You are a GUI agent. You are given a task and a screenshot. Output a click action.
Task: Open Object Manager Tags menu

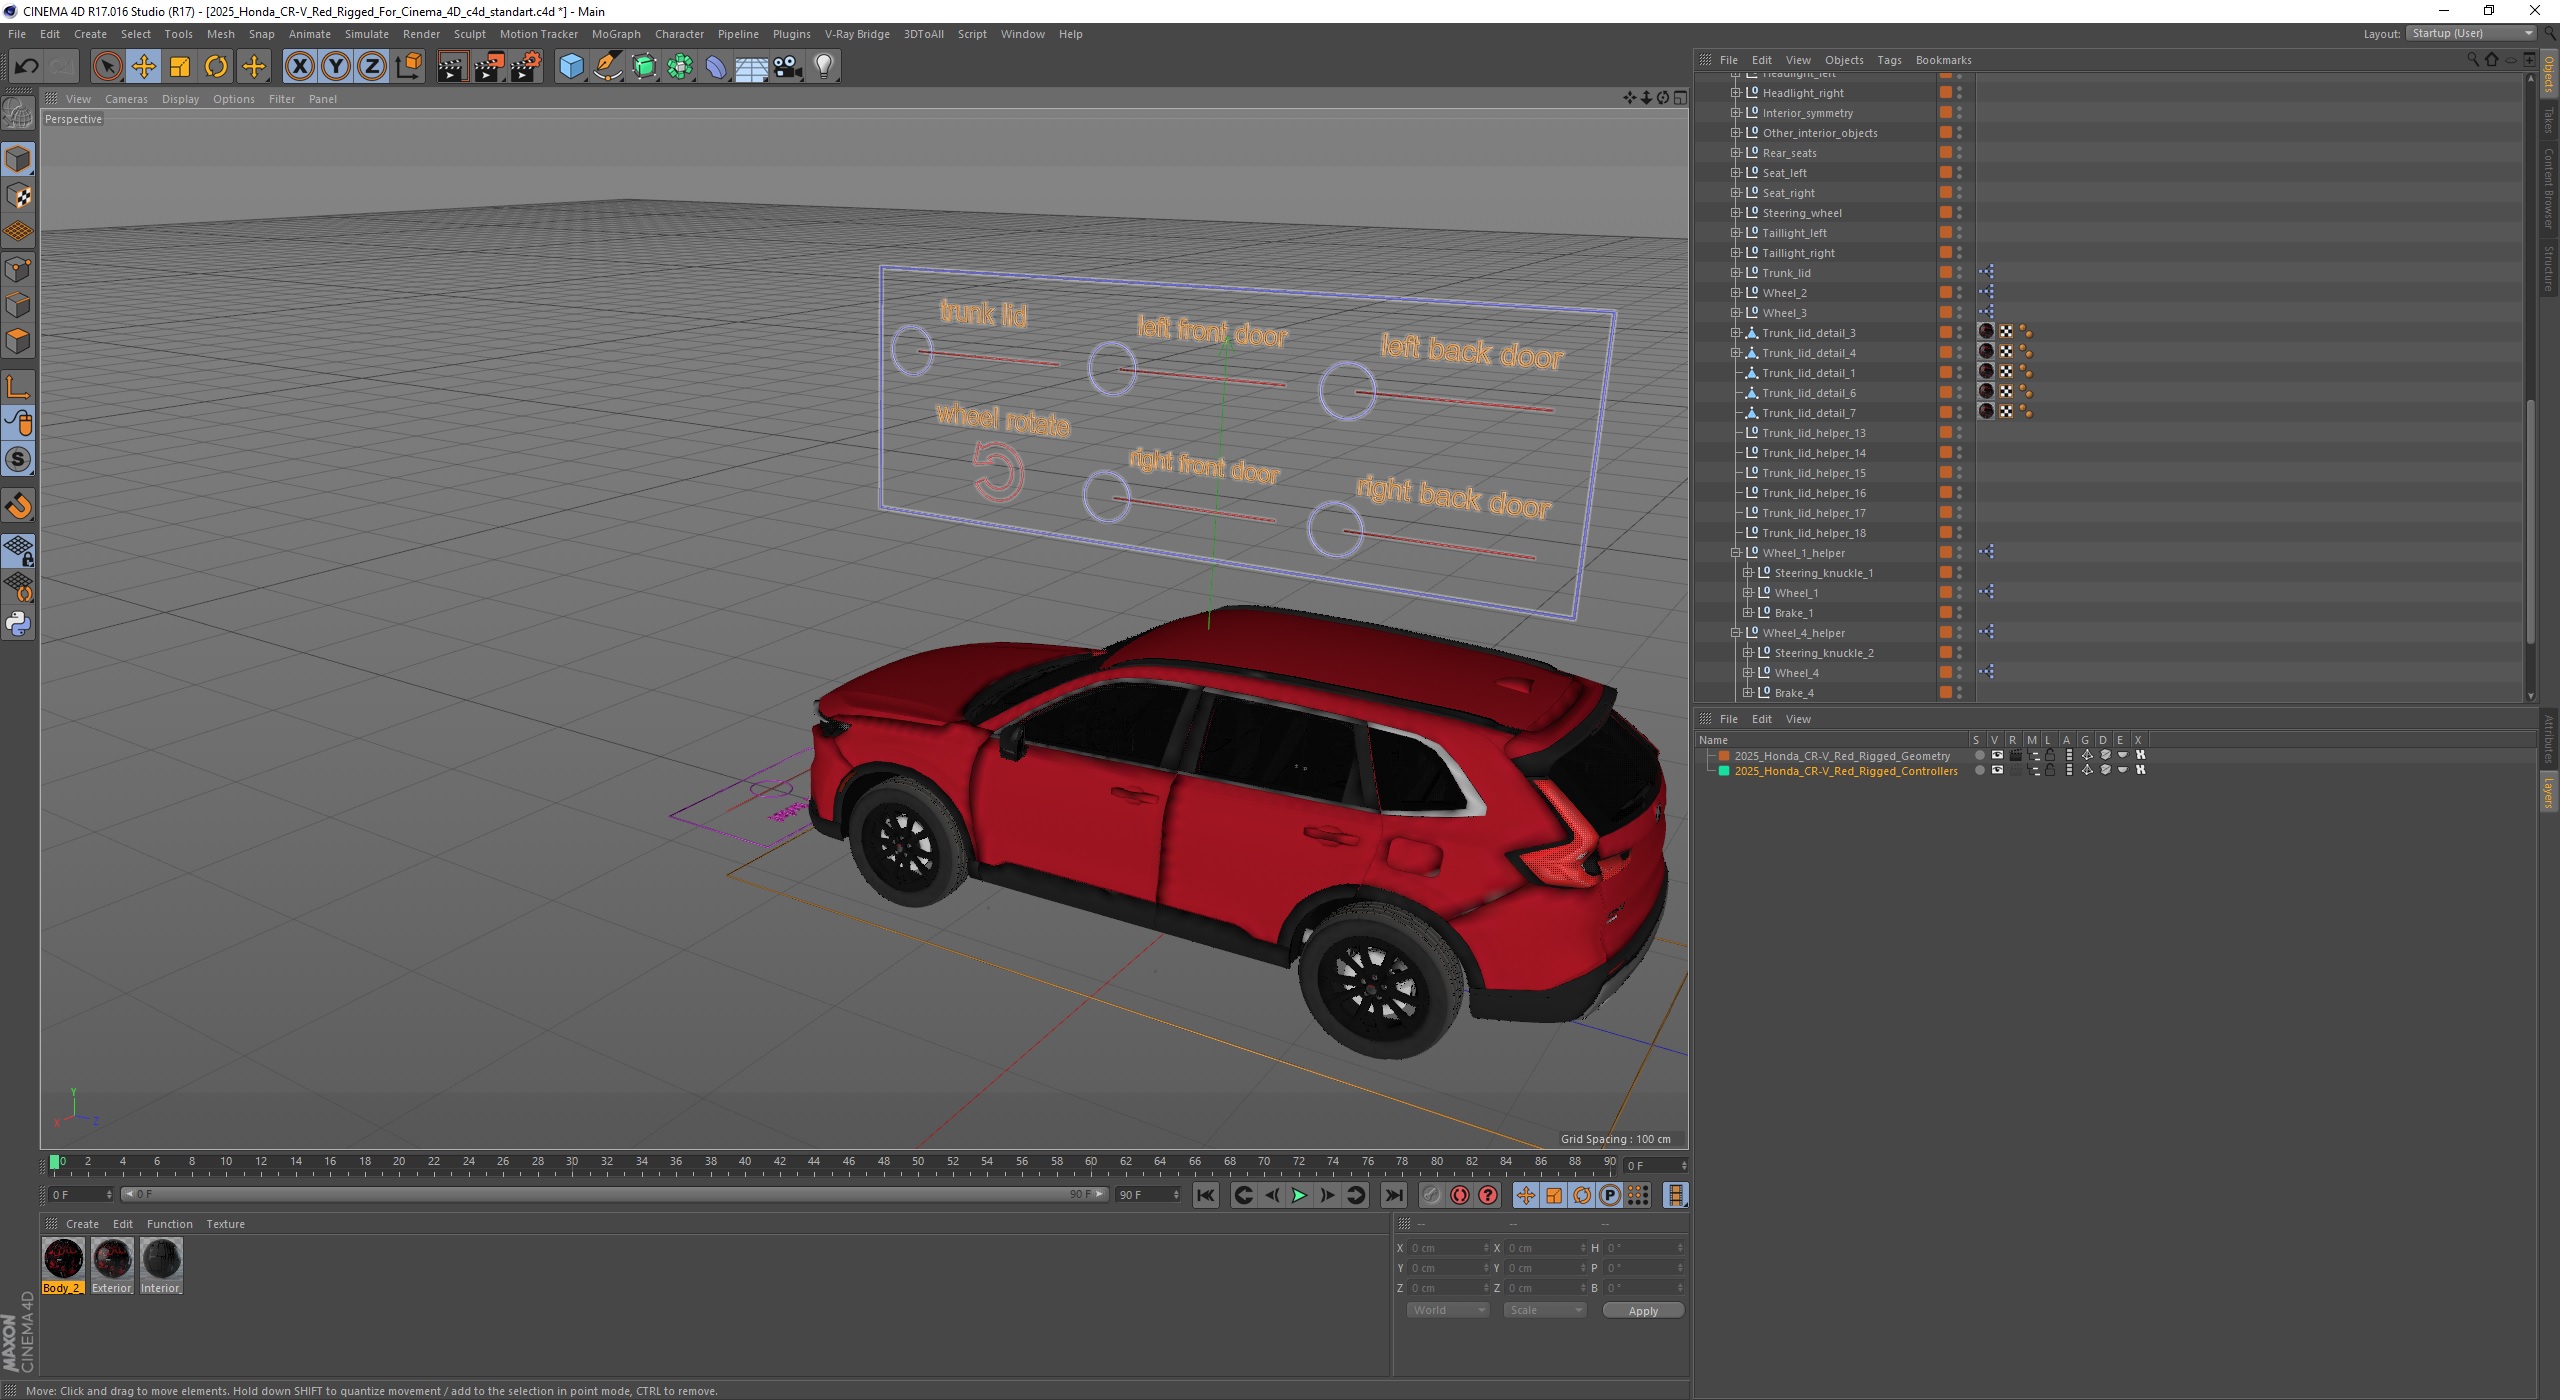(x=1889, y=60)
